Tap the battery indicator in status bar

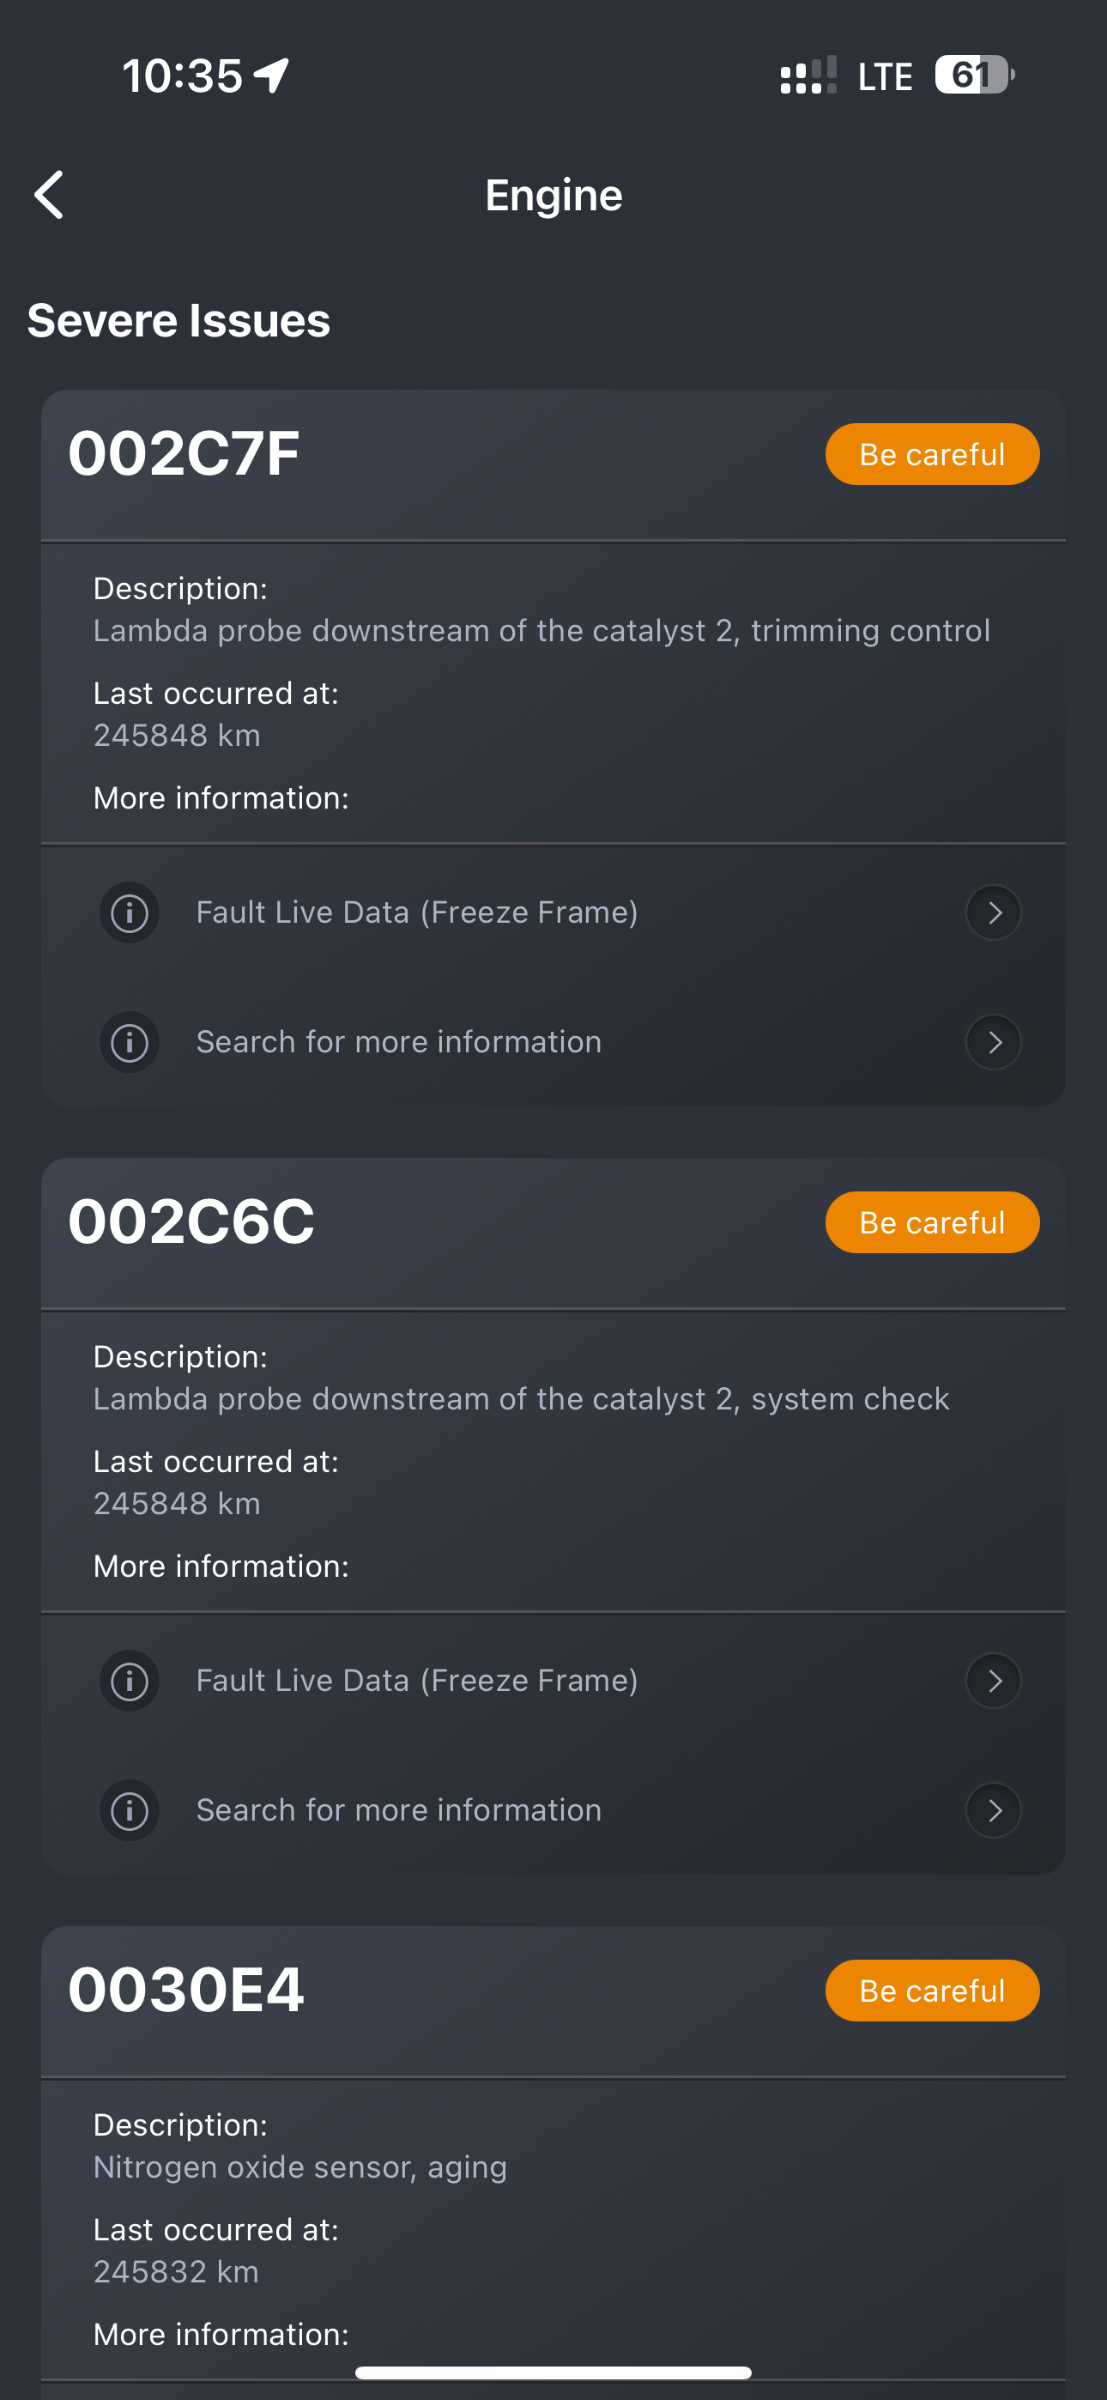click(x=975, y=75)
